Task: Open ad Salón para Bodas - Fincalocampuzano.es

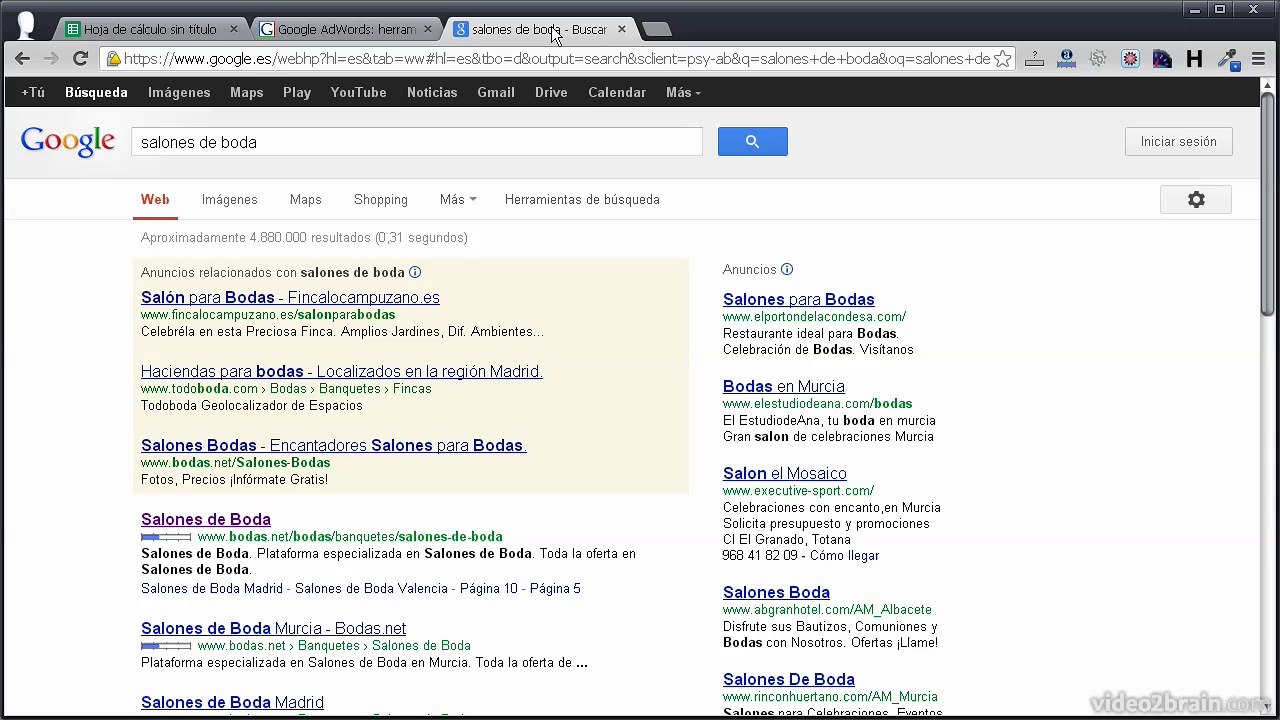Action: (x=290, y=298)
